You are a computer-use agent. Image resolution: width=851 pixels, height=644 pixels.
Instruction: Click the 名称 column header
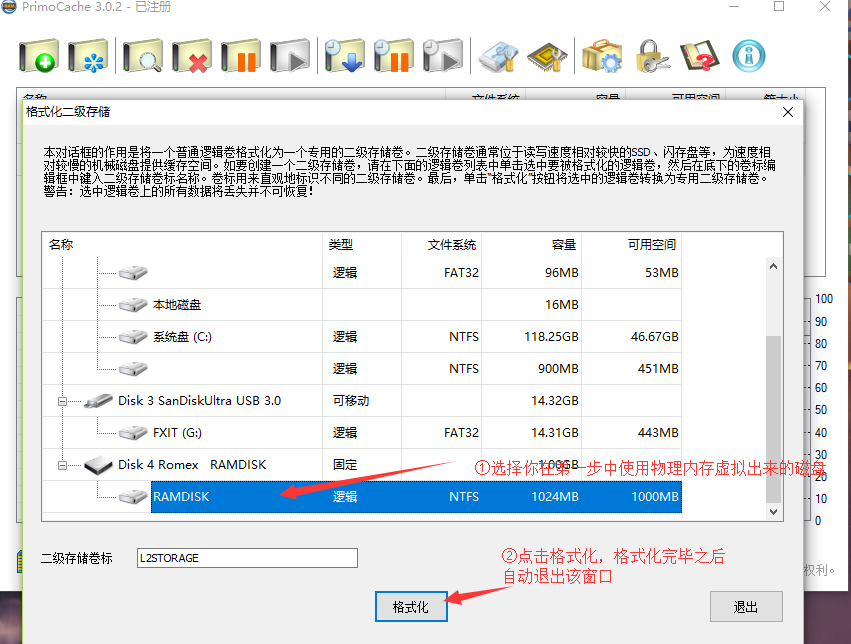[x=183, y=245]
